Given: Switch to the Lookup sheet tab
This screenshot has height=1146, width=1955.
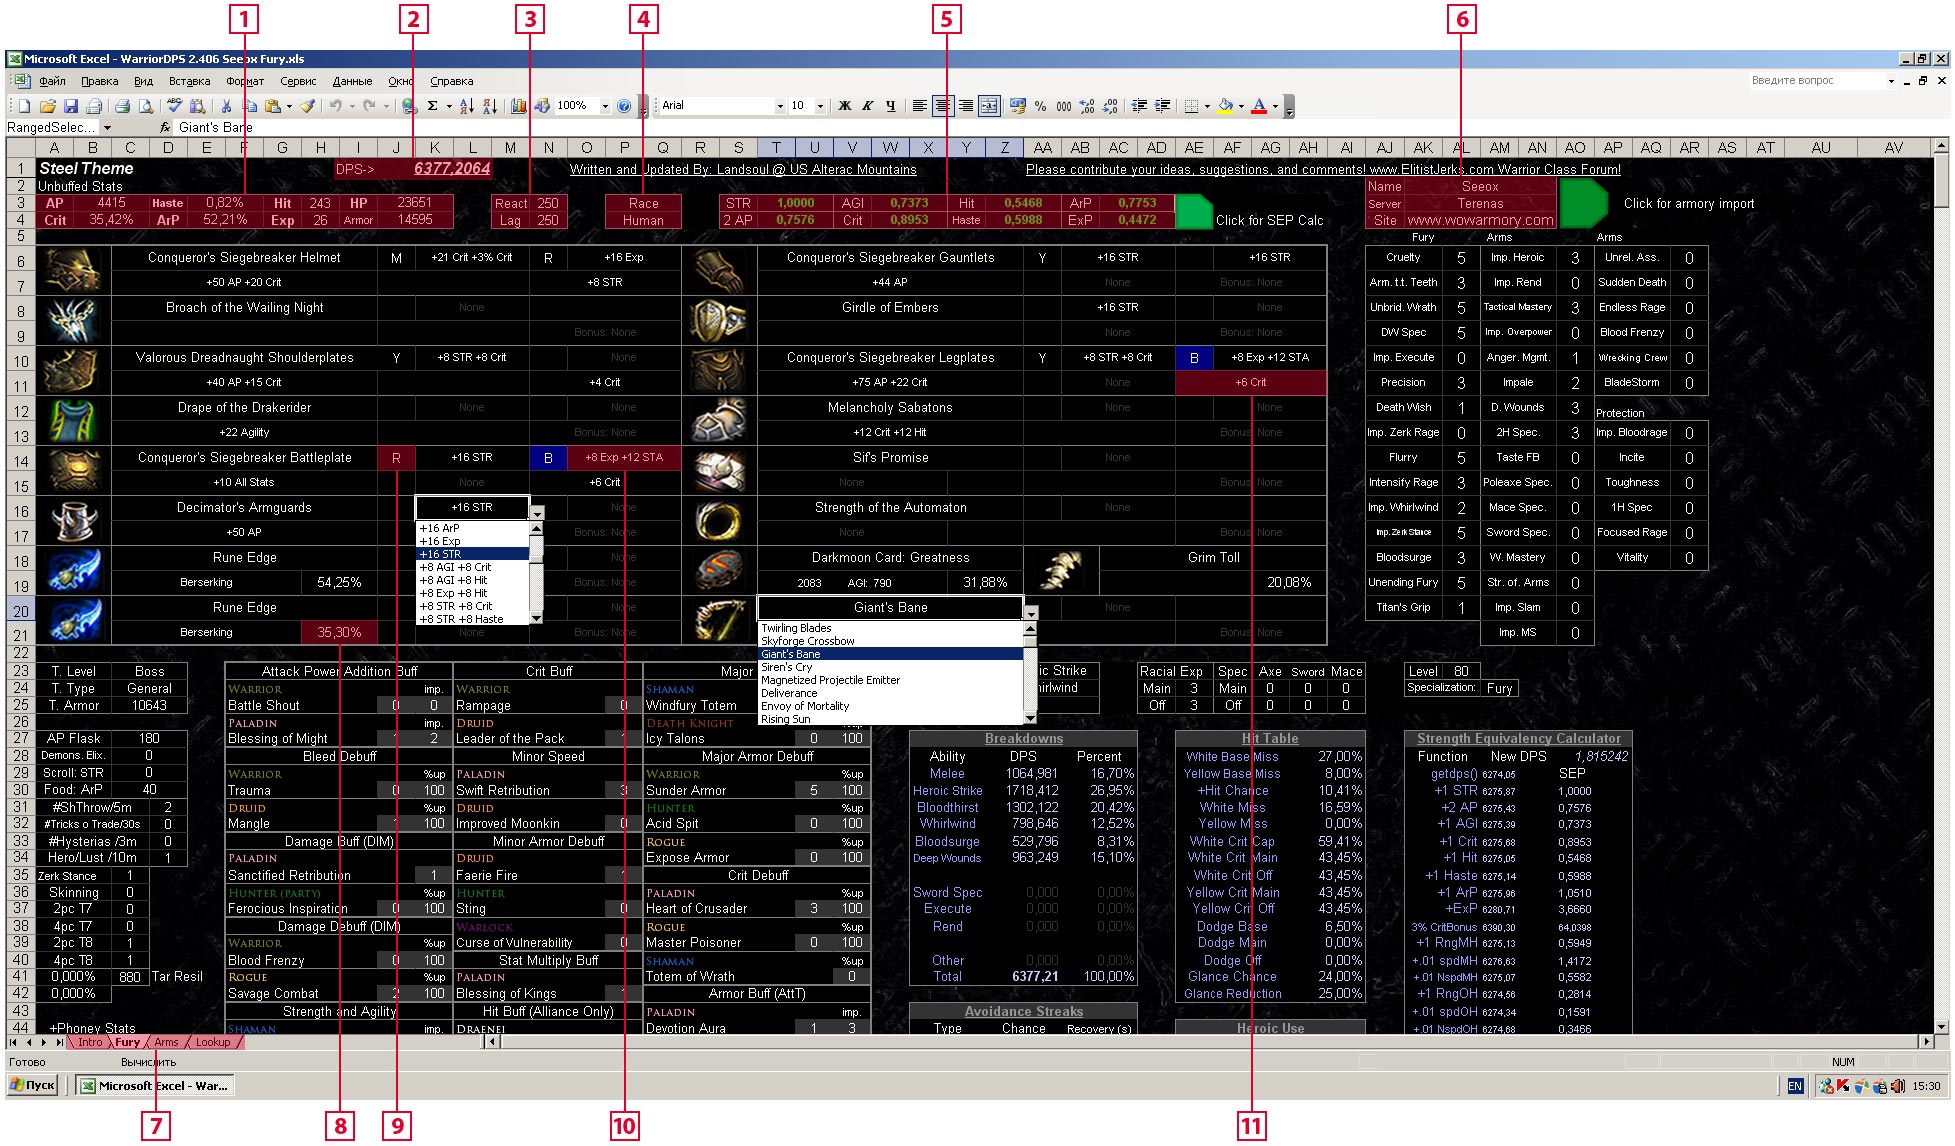Looking at the screenshot, I should [213, 1042].
